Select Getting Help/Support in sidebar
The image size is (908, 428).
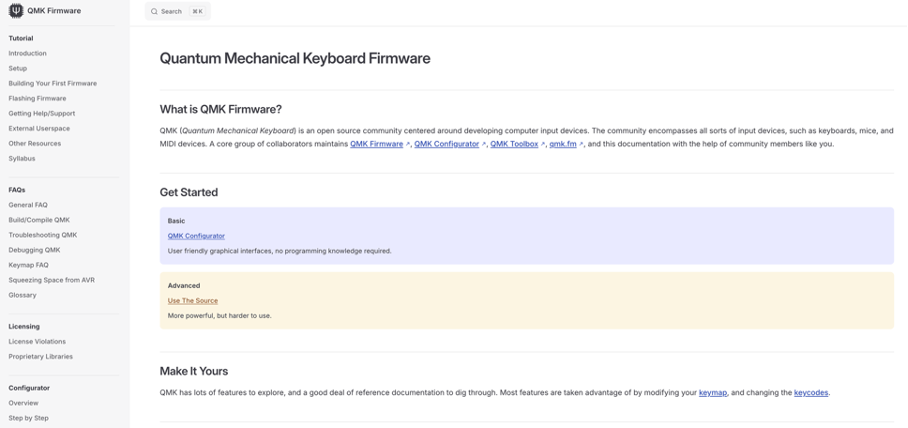[41, 113]
